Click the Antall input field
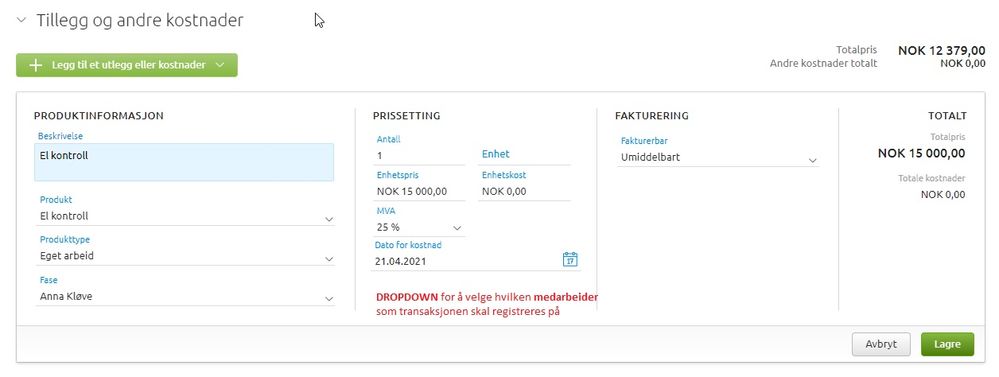Viewport: 999px width, 377px height. (420, 155)
